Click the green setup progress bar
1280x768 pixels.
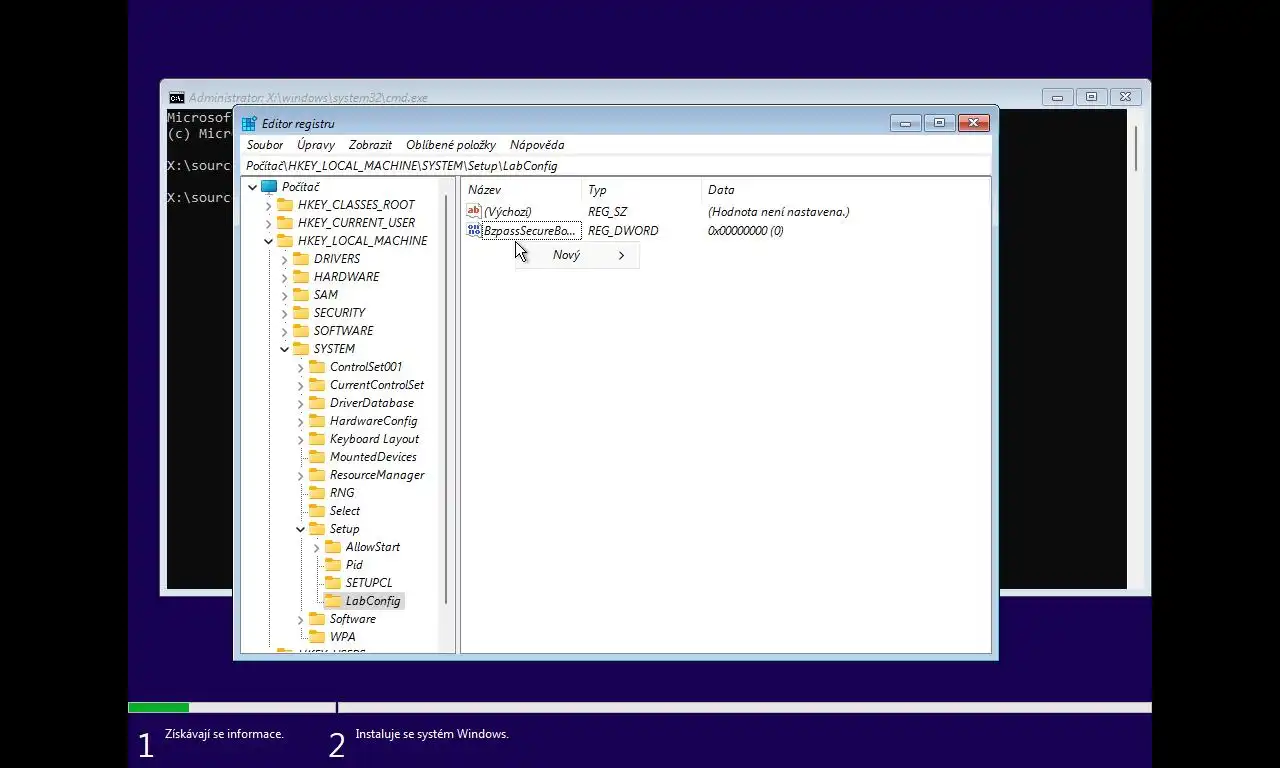click(x=159, y=708)
